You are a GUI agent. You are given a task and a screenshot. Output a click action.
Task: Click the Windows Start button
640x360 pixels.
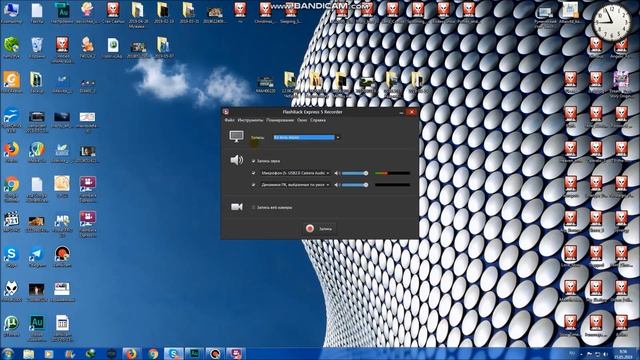(x=8, y=353)
